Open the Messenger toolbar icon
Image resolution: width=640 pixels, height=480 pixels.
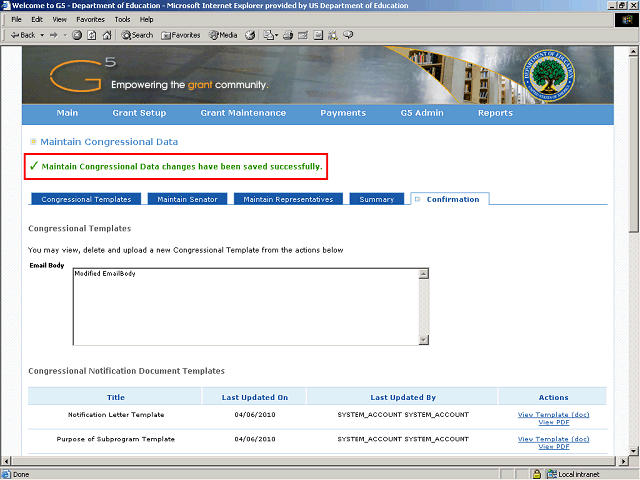pyautogui.click(x=348, y=35)
